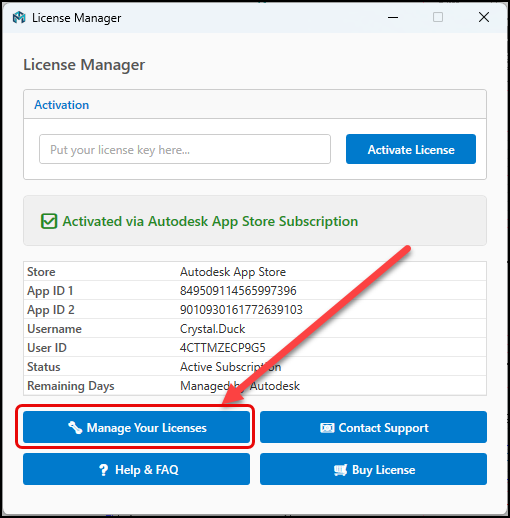The height and width of the screenshot is (518, 510).
Task: Select the username 'Crystal.Duck'
Action: coord(213,329)
